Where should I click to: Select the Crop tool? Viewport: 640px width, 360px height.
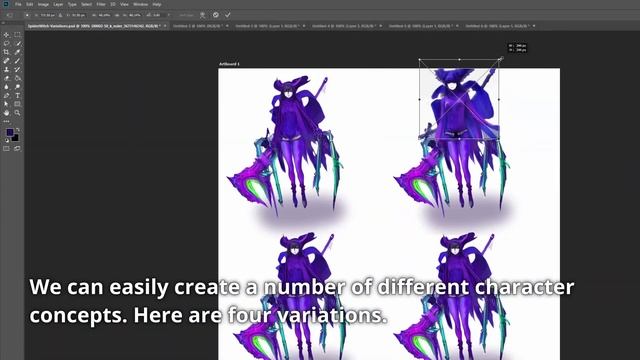coord(6,52)
